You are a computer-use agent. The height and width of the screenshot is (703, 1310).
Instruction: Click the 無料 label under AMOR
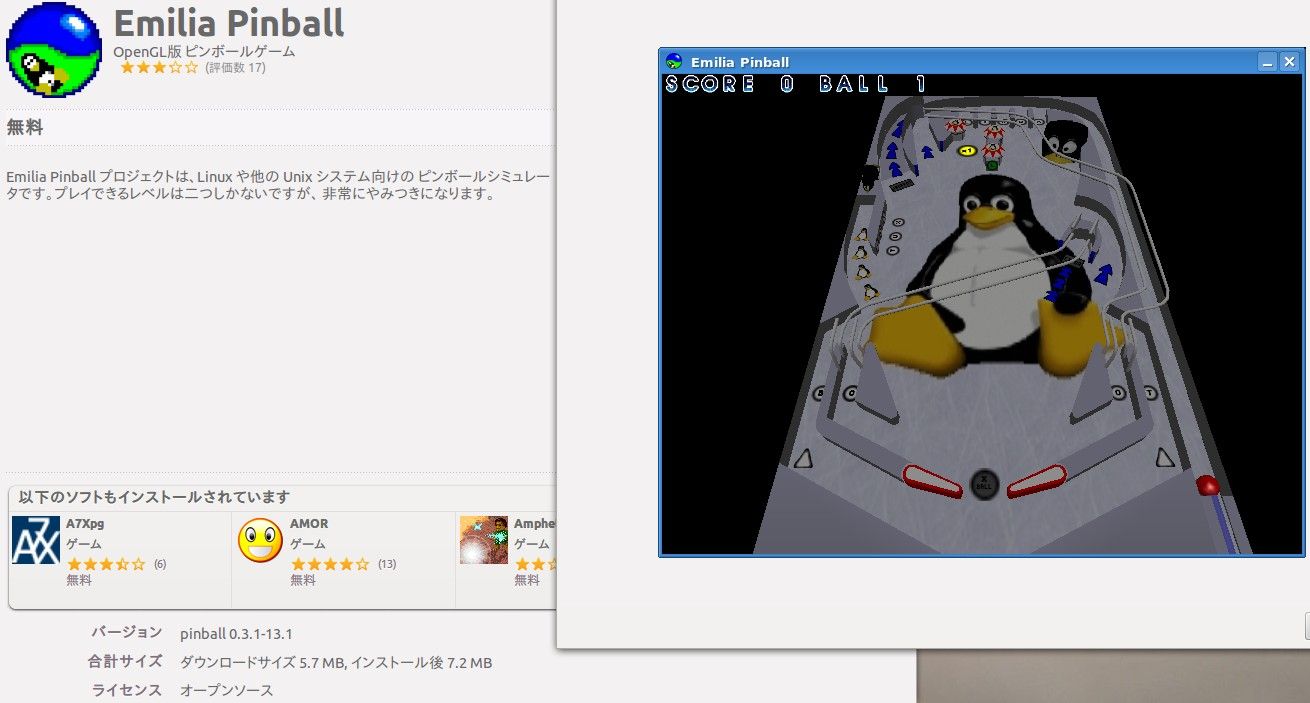coord(302,580)
